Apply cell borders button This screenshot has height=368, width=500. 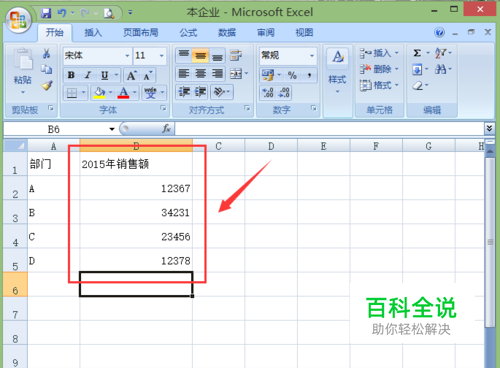pyautogui.click(x=72, y=93)
